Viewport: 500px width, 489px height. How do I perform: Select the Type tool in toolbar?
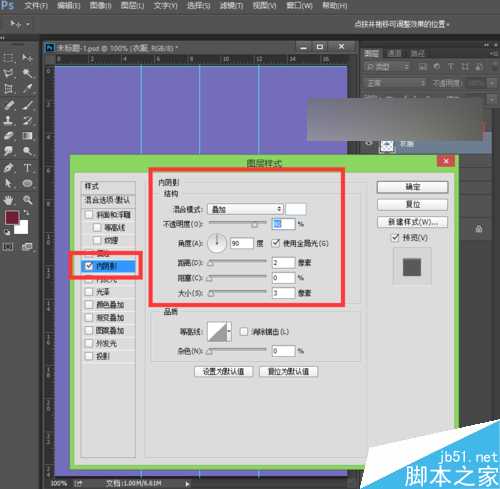tap(27, 168)
